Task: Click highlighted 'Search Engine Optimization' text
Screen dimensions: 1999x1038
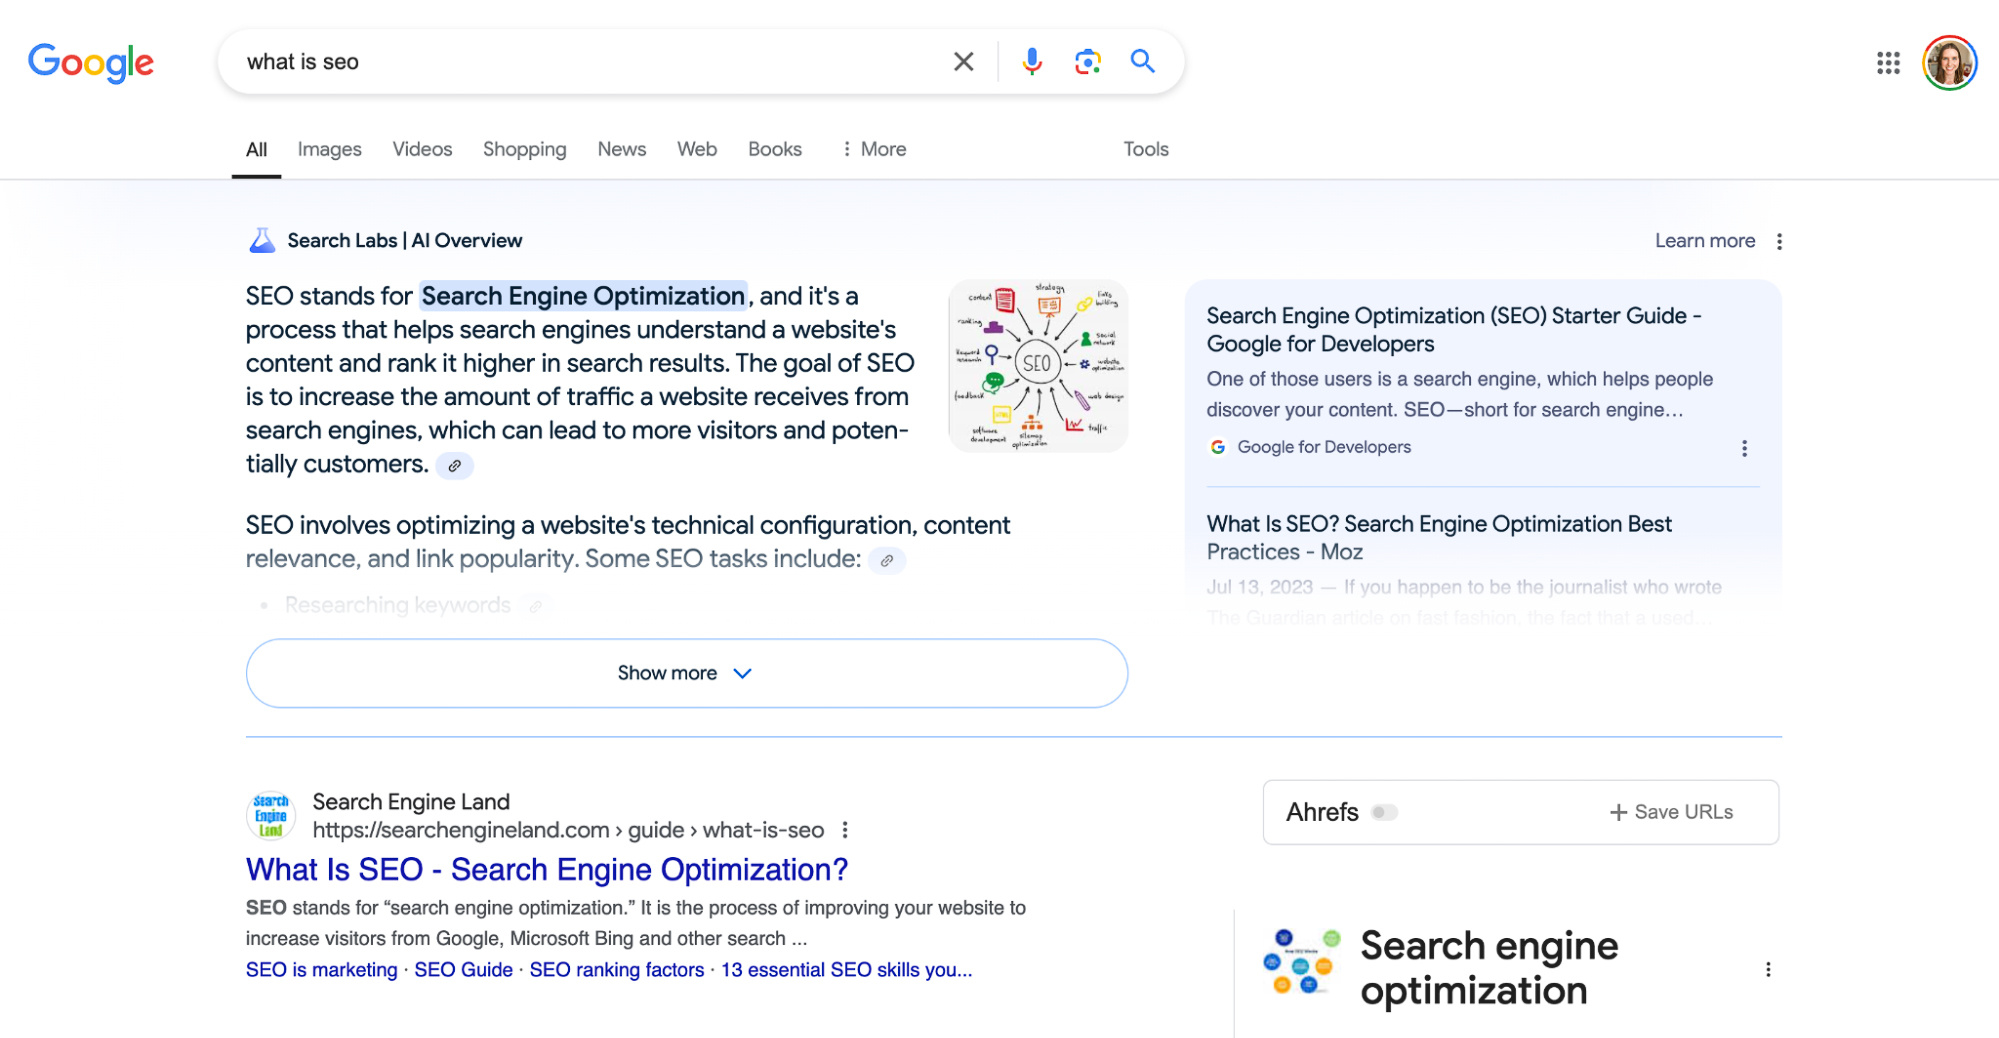Action: 583,296
